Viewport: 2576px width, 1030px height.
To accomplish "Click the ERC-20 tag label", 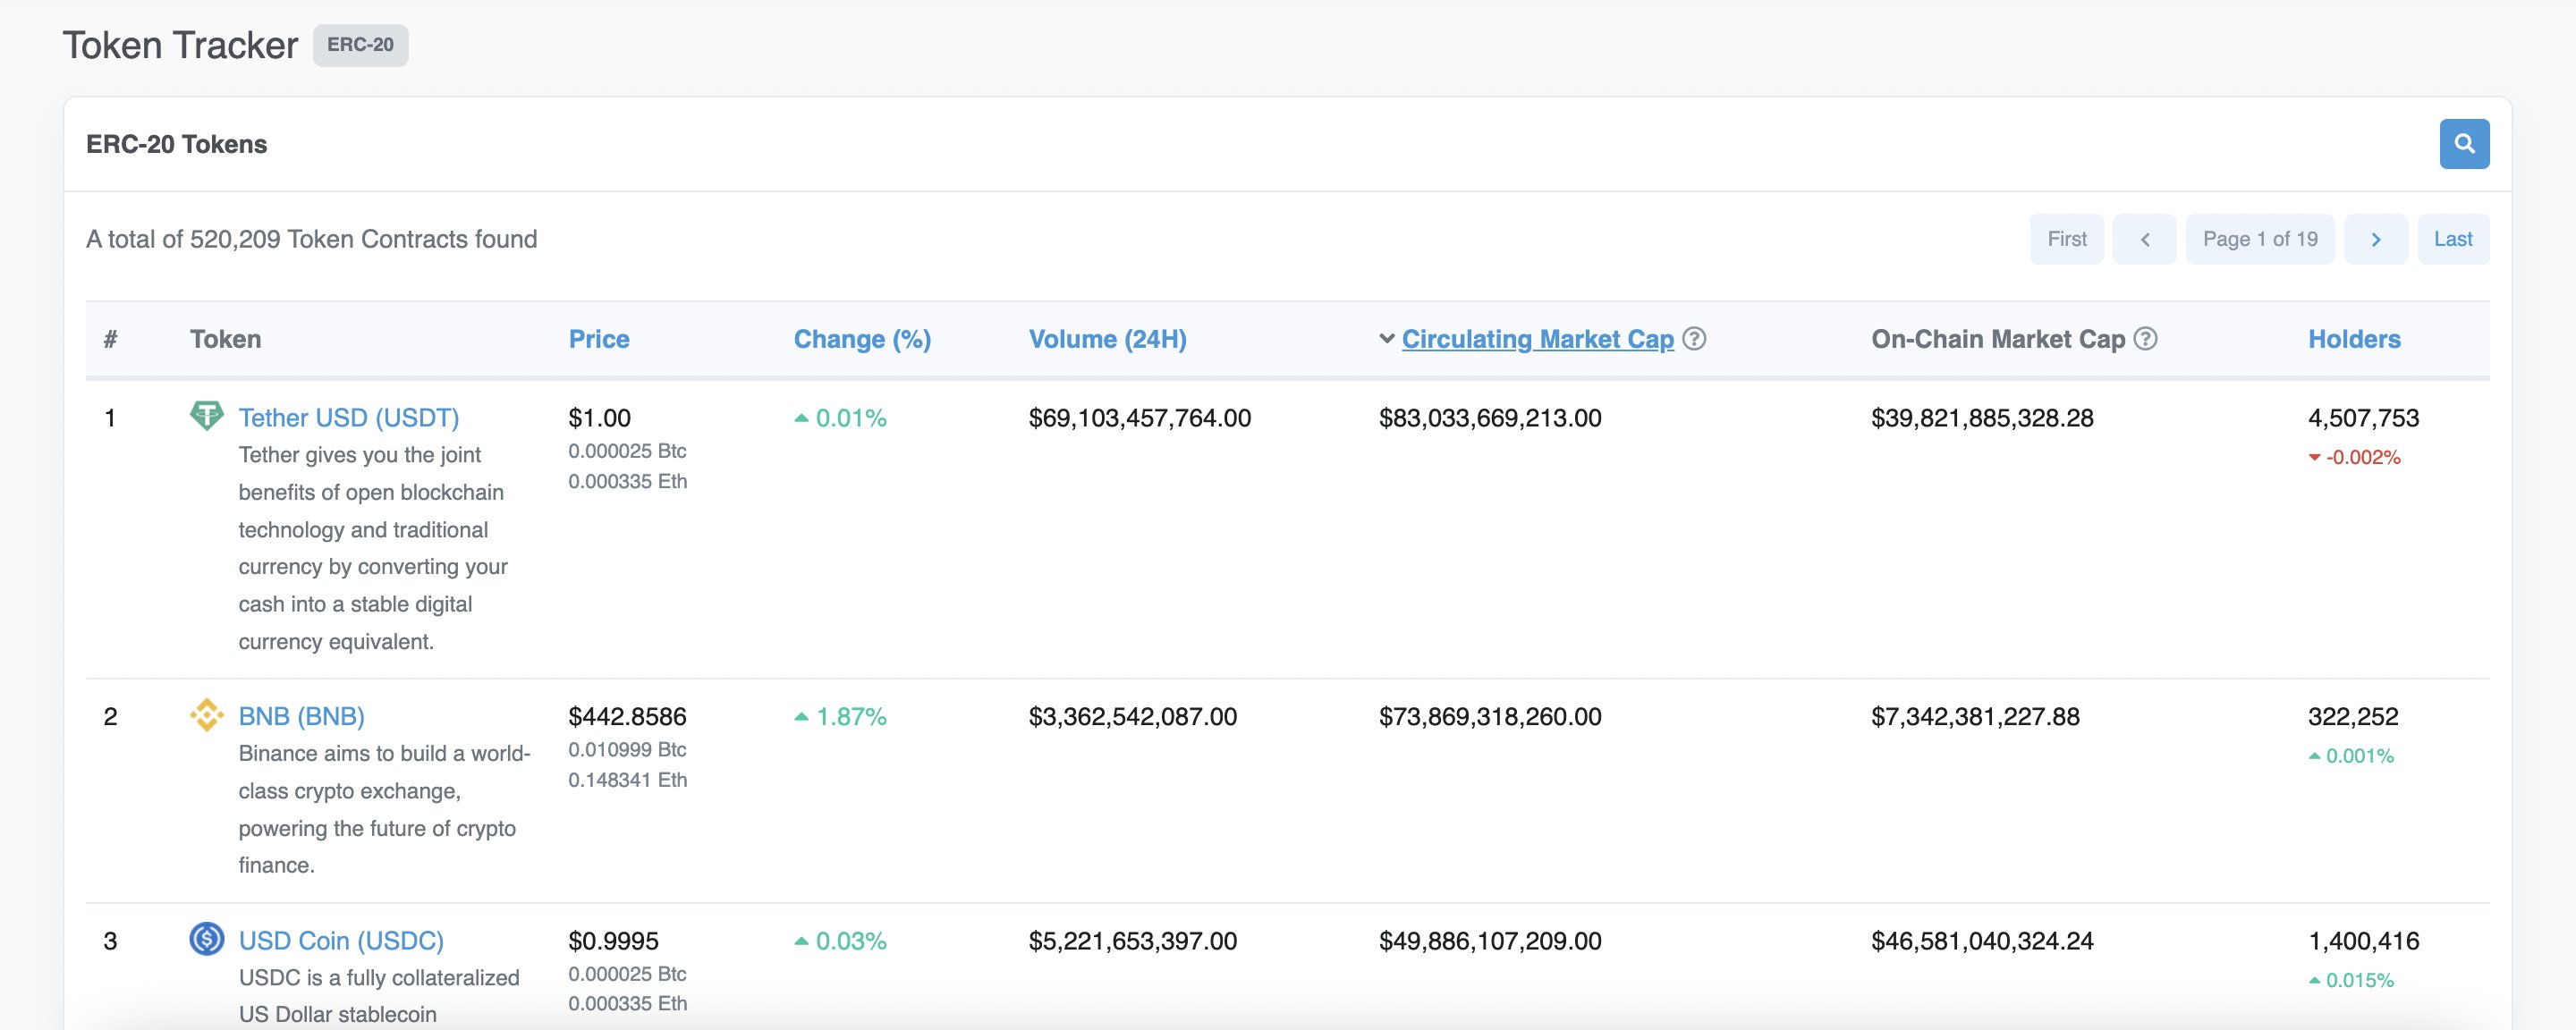I will [x=361, y=43].
